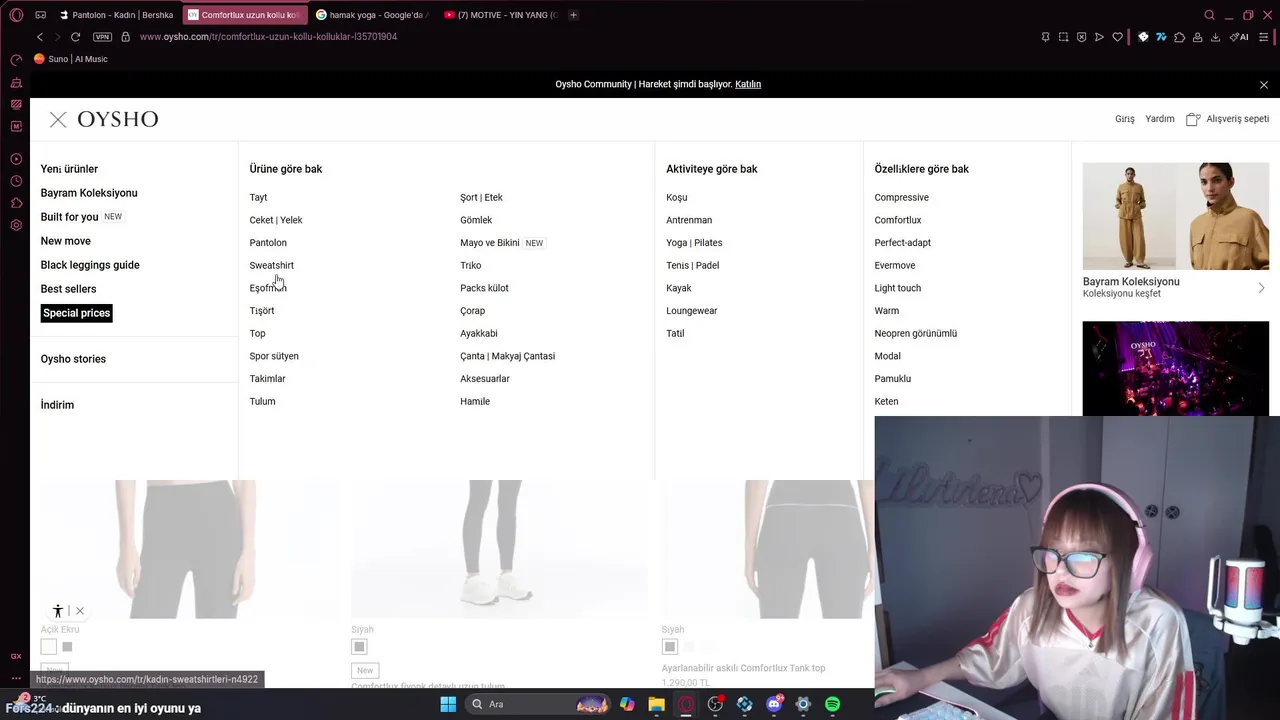
Task: Click the Opera GX taskbar icon
Action: 686,704
